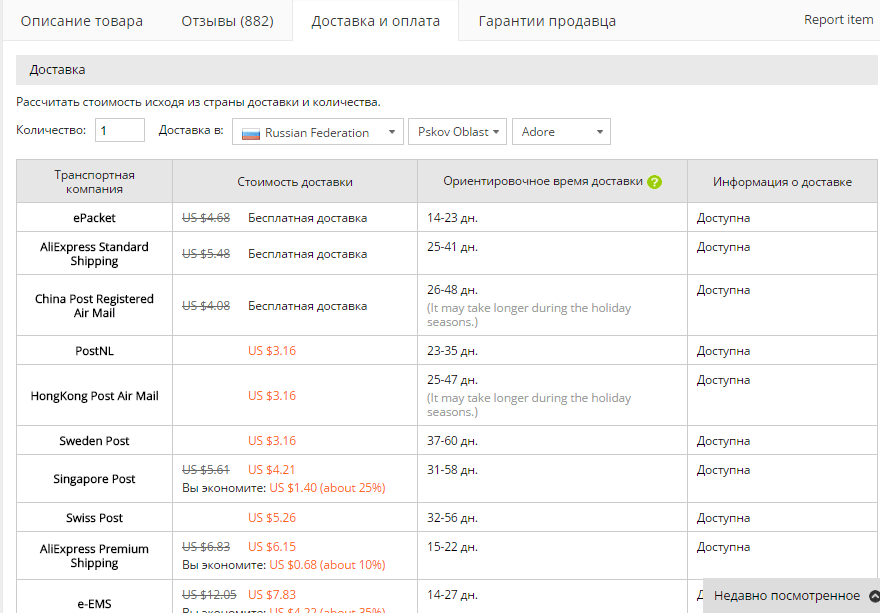Image resolution: width=880 pixels, height=613 pixels.
Task: Select China Post Registered Air Mail
Action: pos(95,306)
